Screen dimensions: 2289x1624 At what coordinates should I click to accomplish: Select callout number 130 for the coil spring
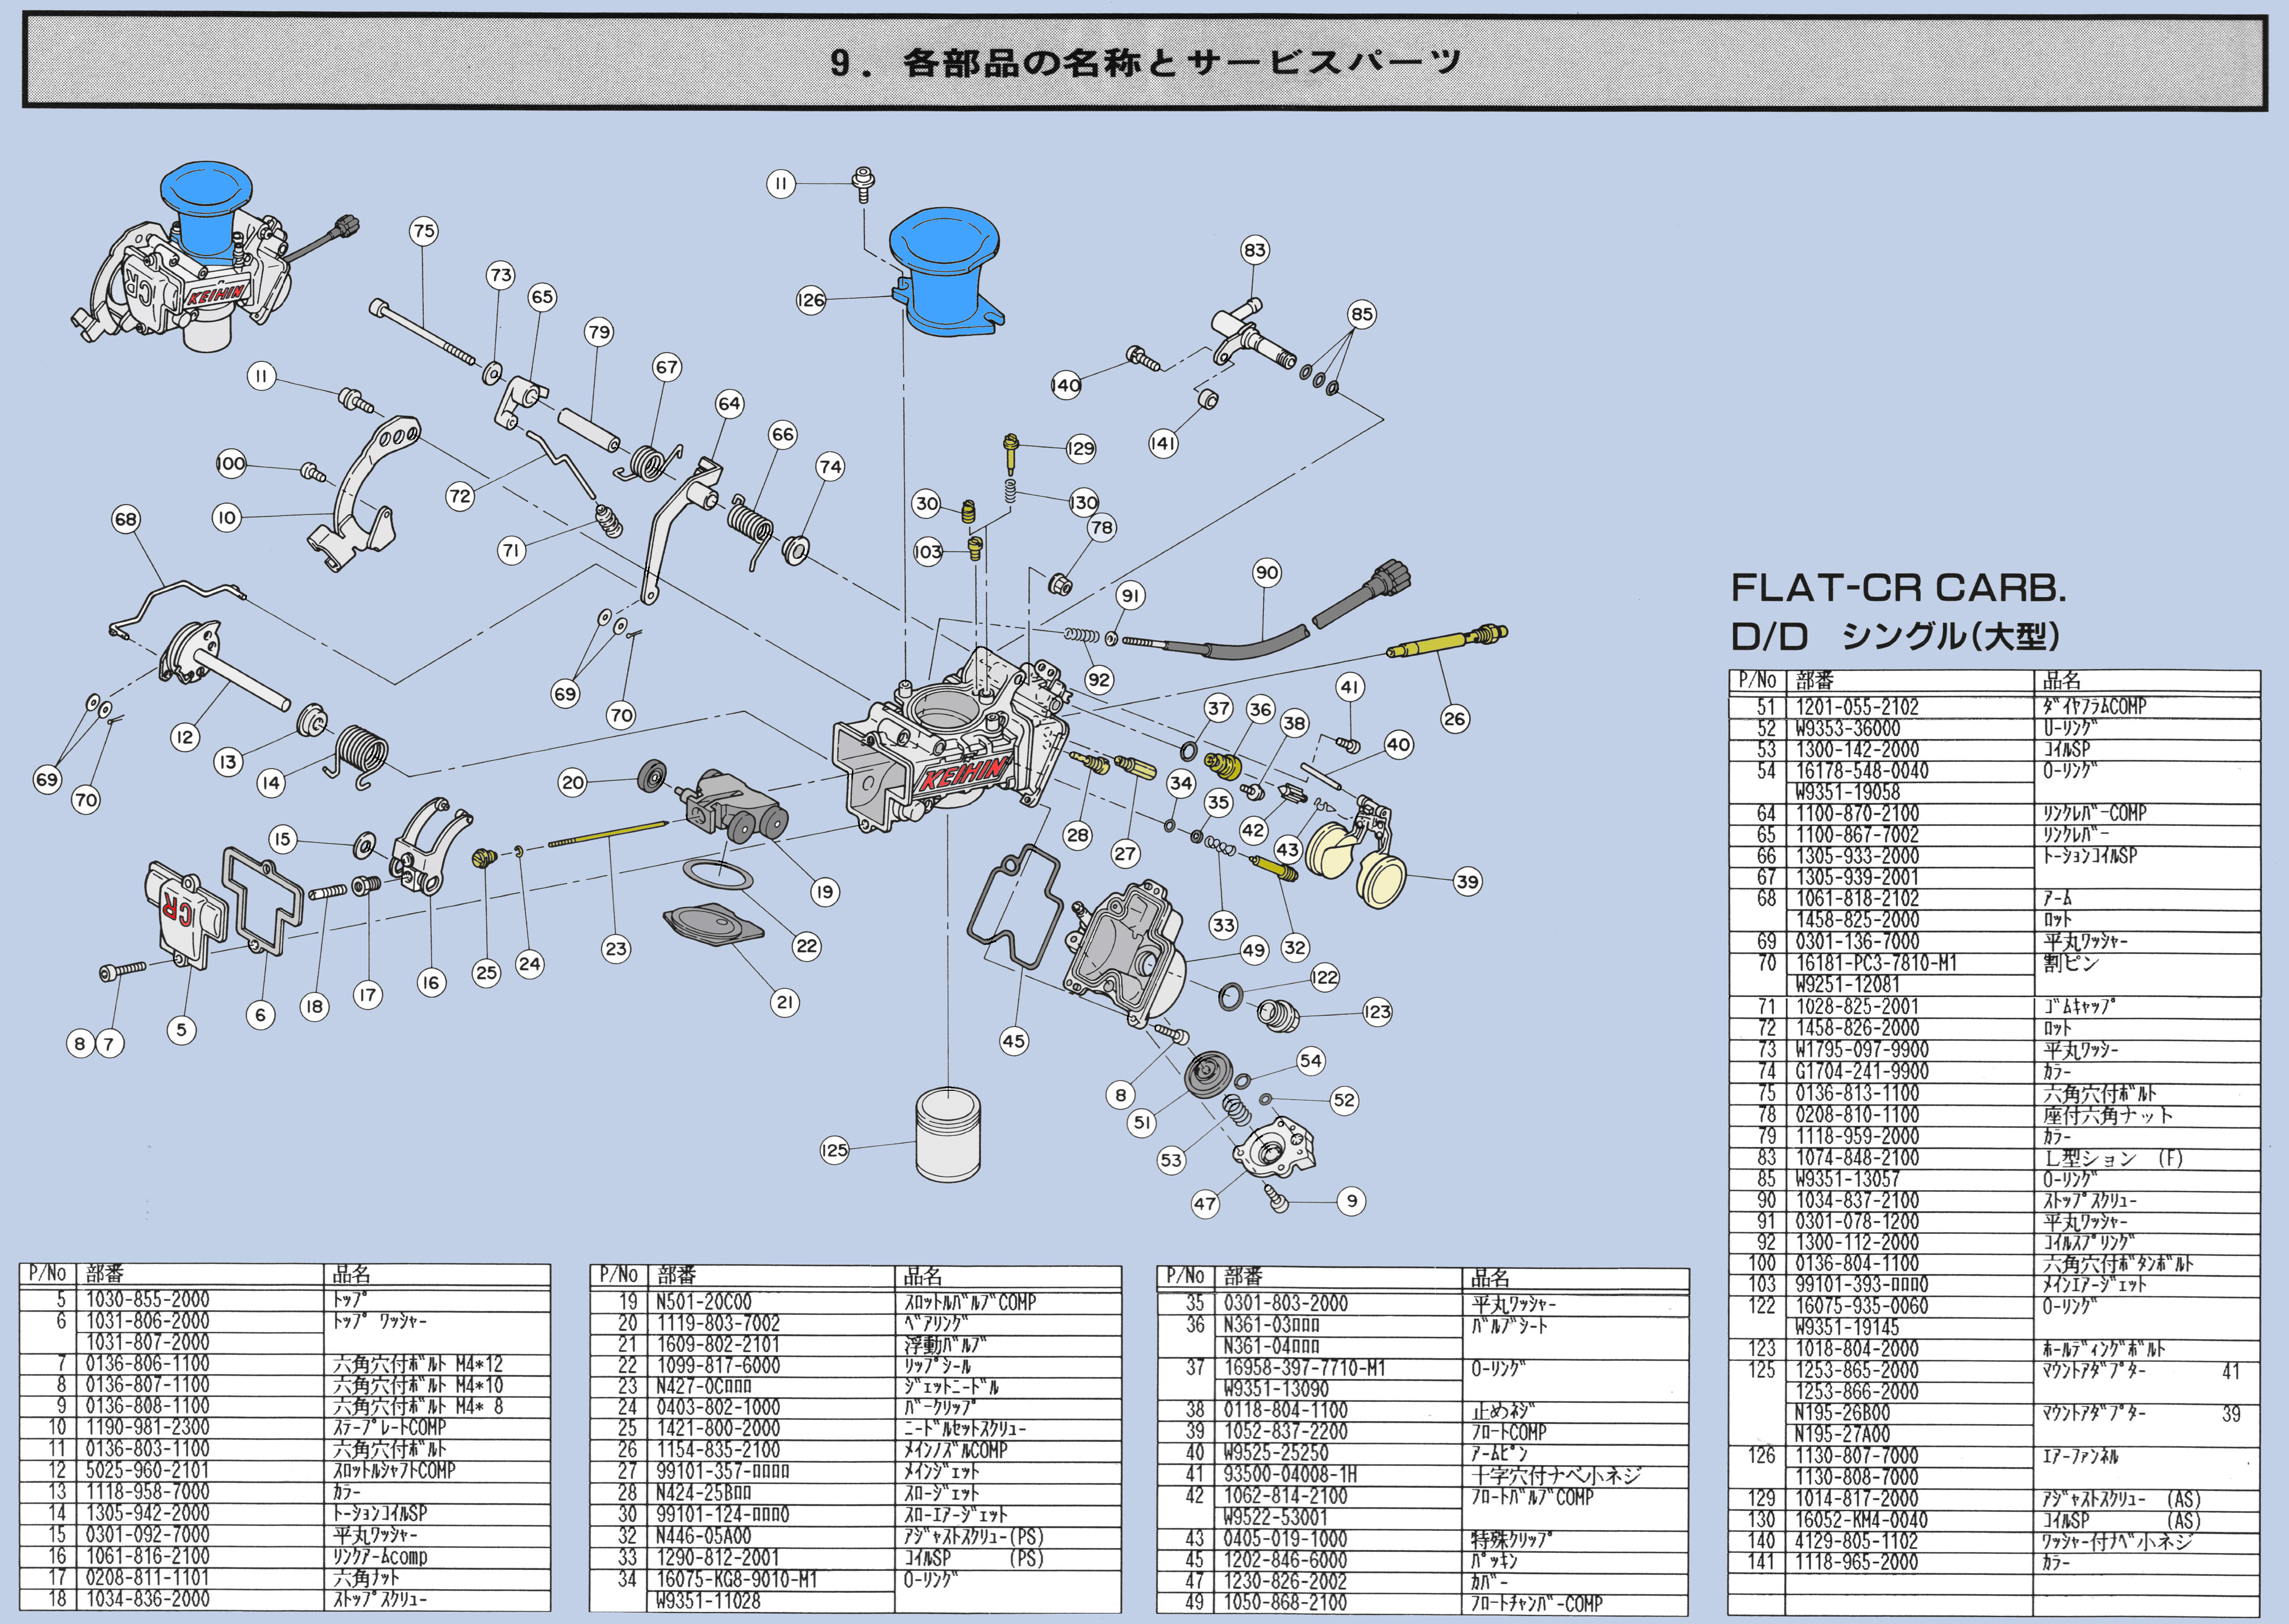(1084, 502)
